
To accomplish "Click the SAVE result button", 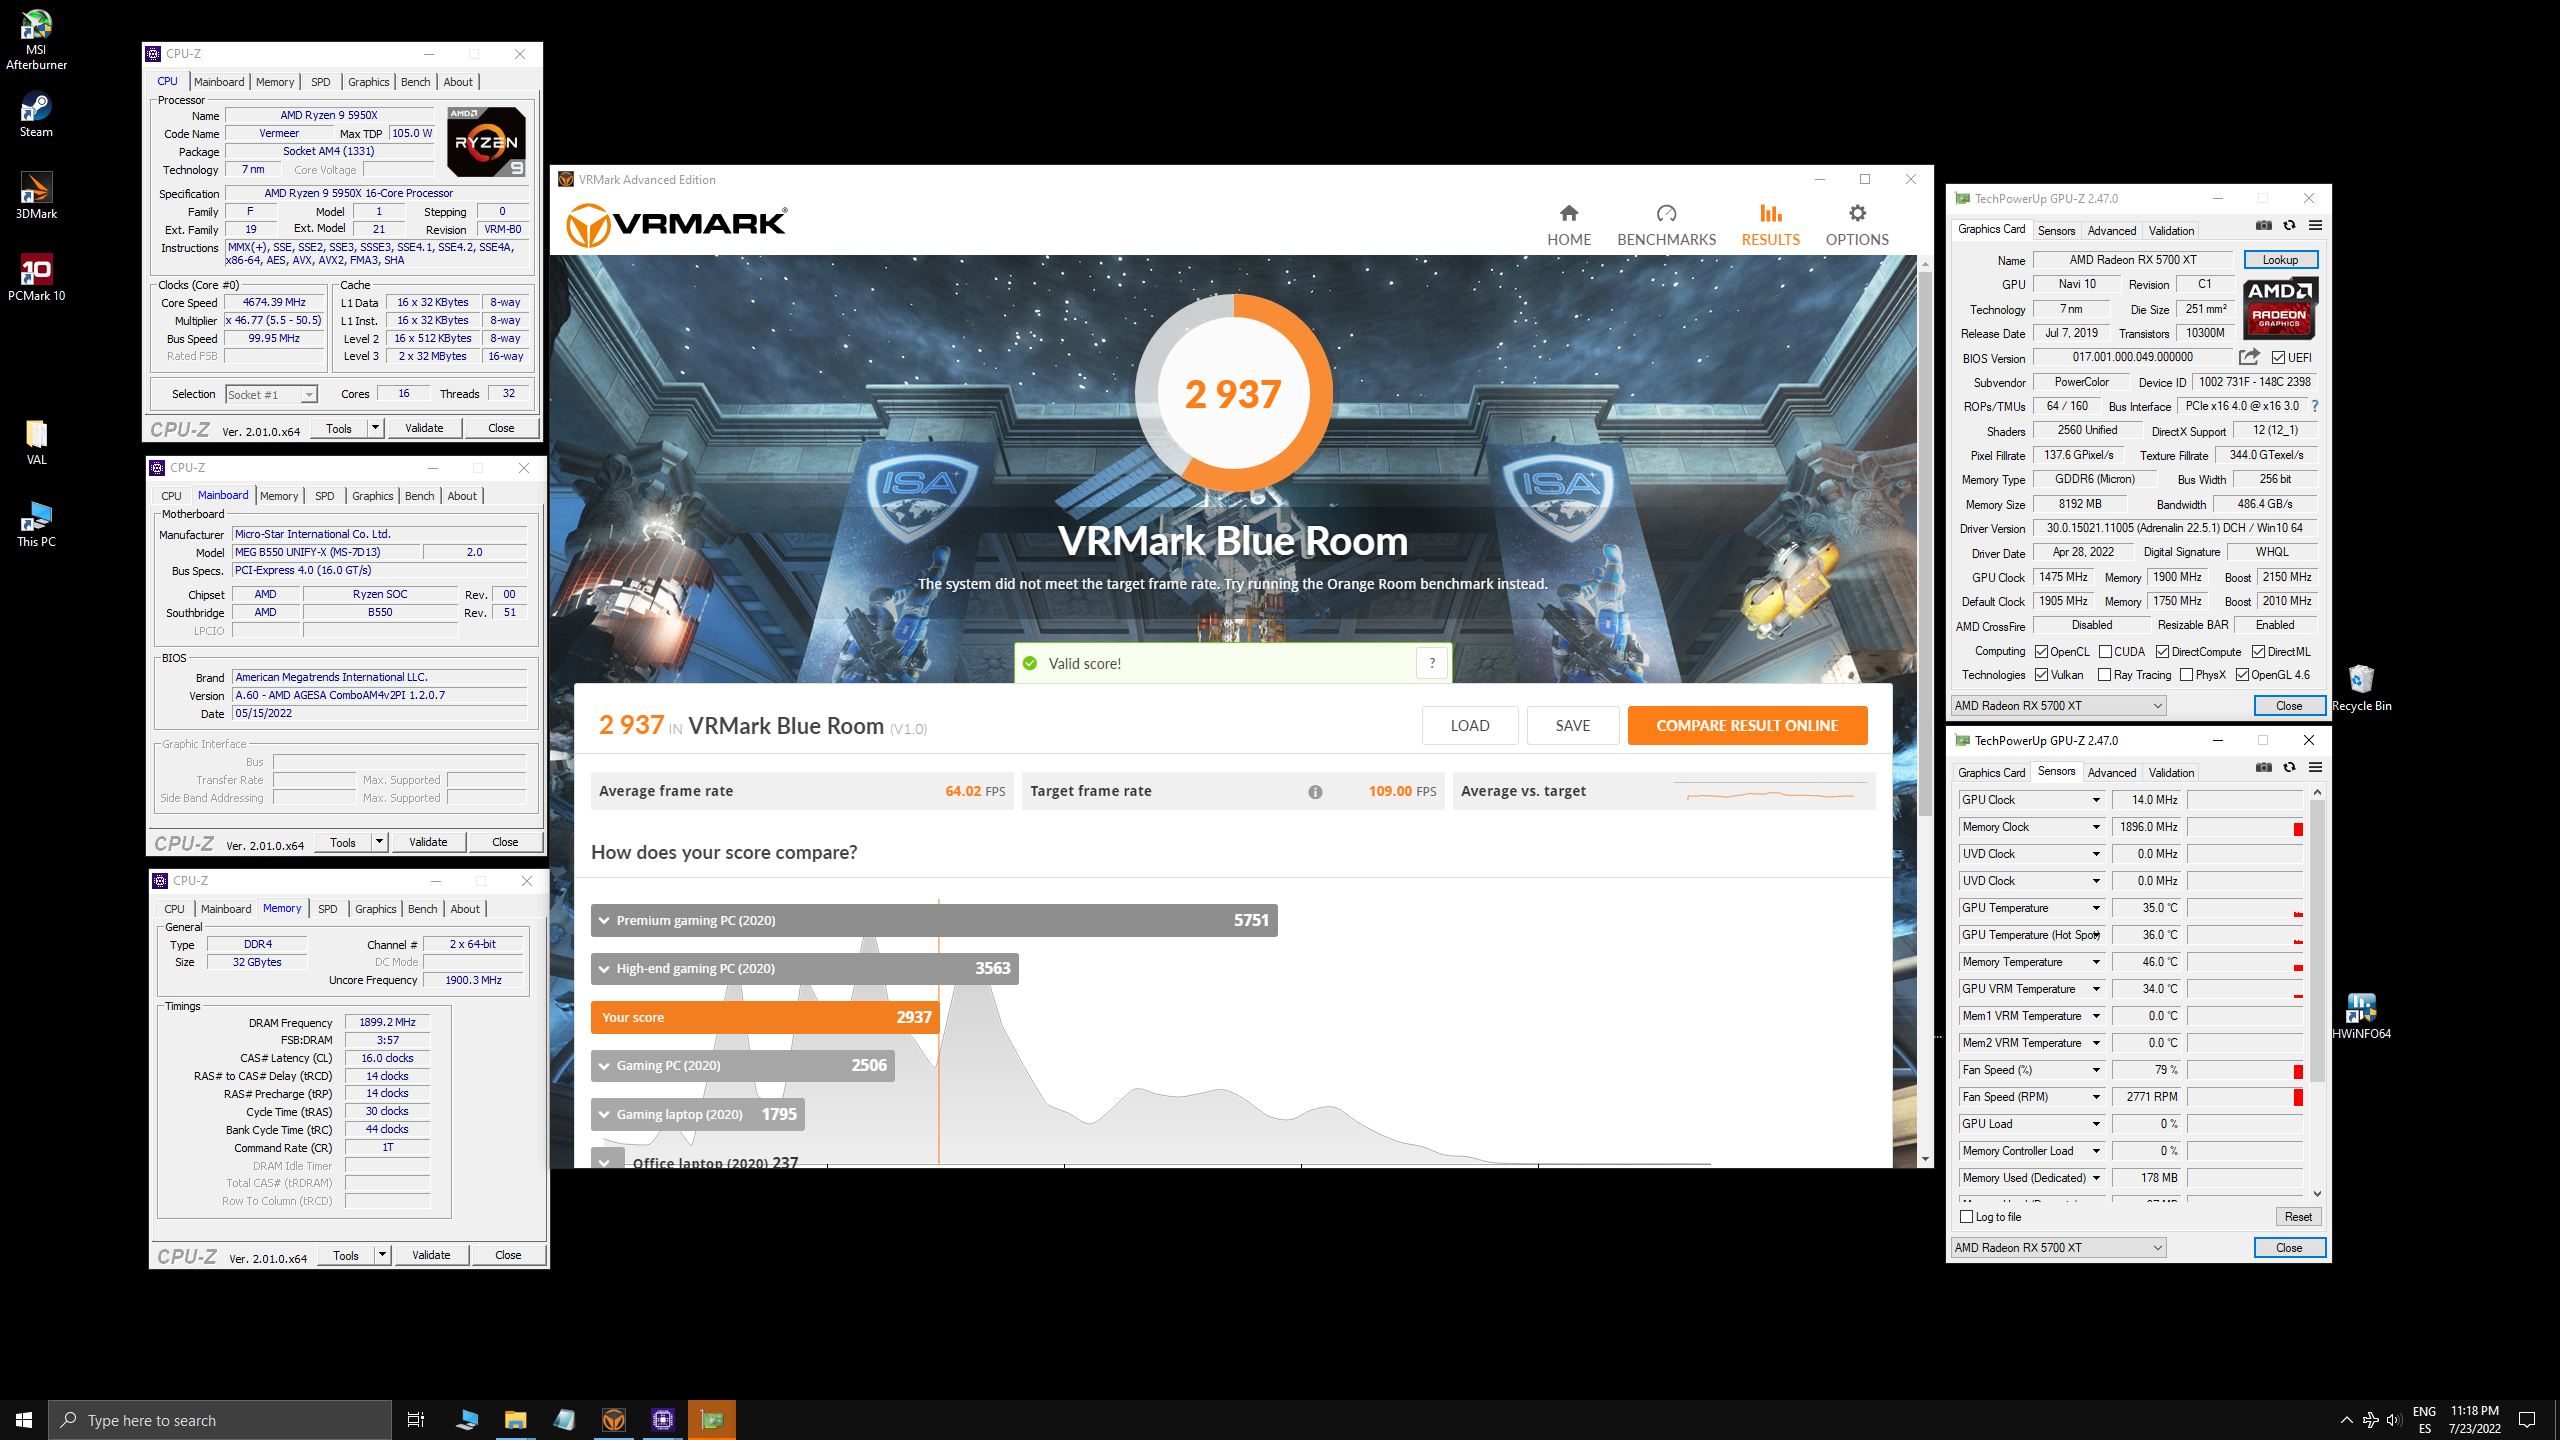I will point(1572,726).
